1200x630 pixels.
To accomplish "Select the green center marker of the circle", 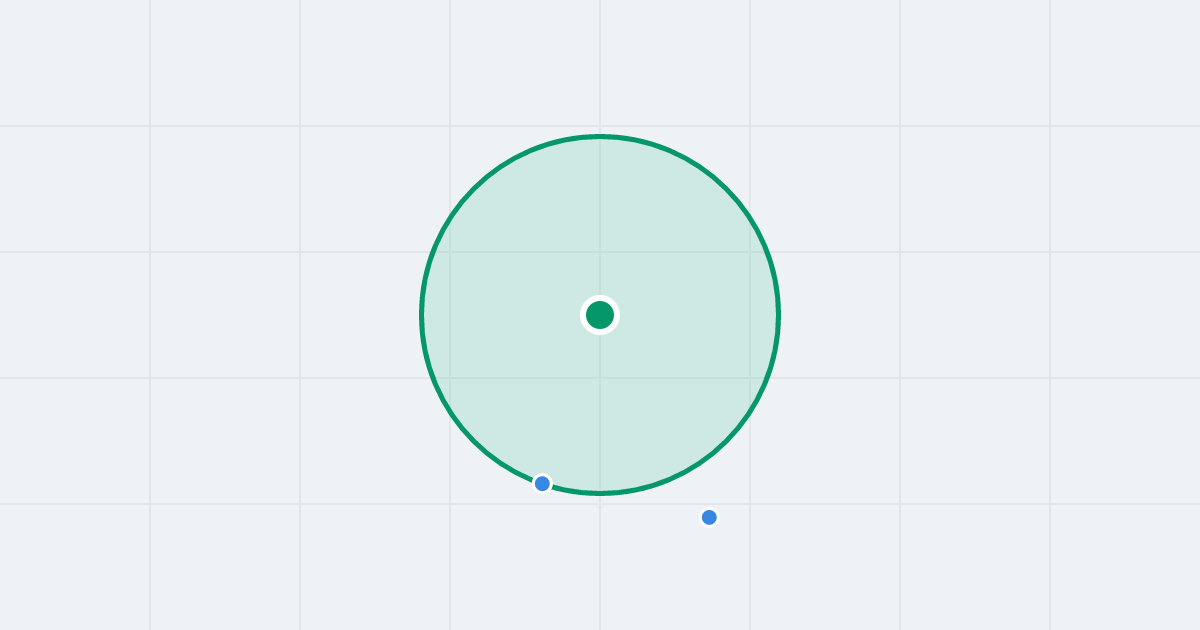I will click(600, 315).
